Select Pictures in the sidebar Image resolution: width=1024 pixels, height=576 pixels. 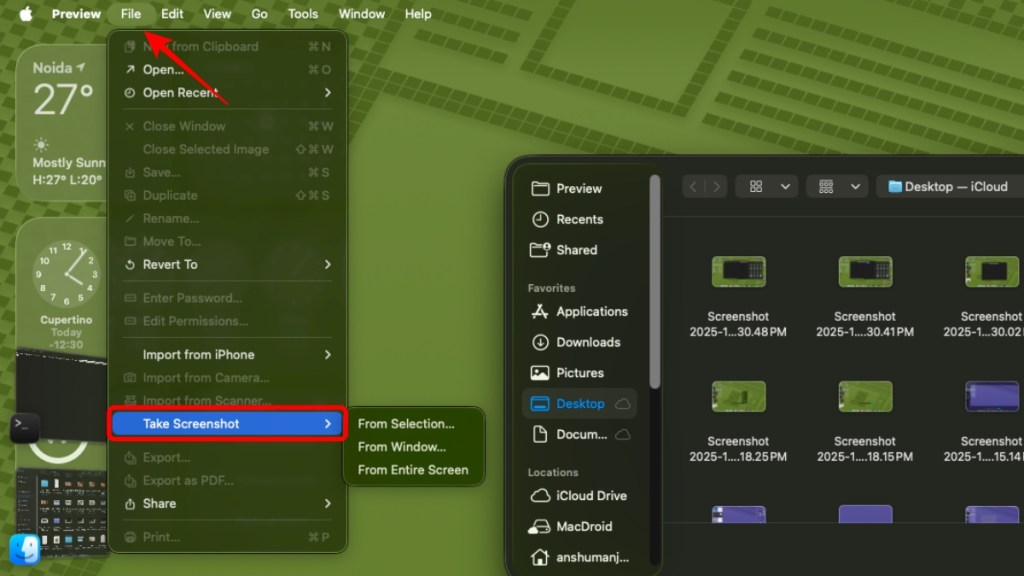[579, 373]
